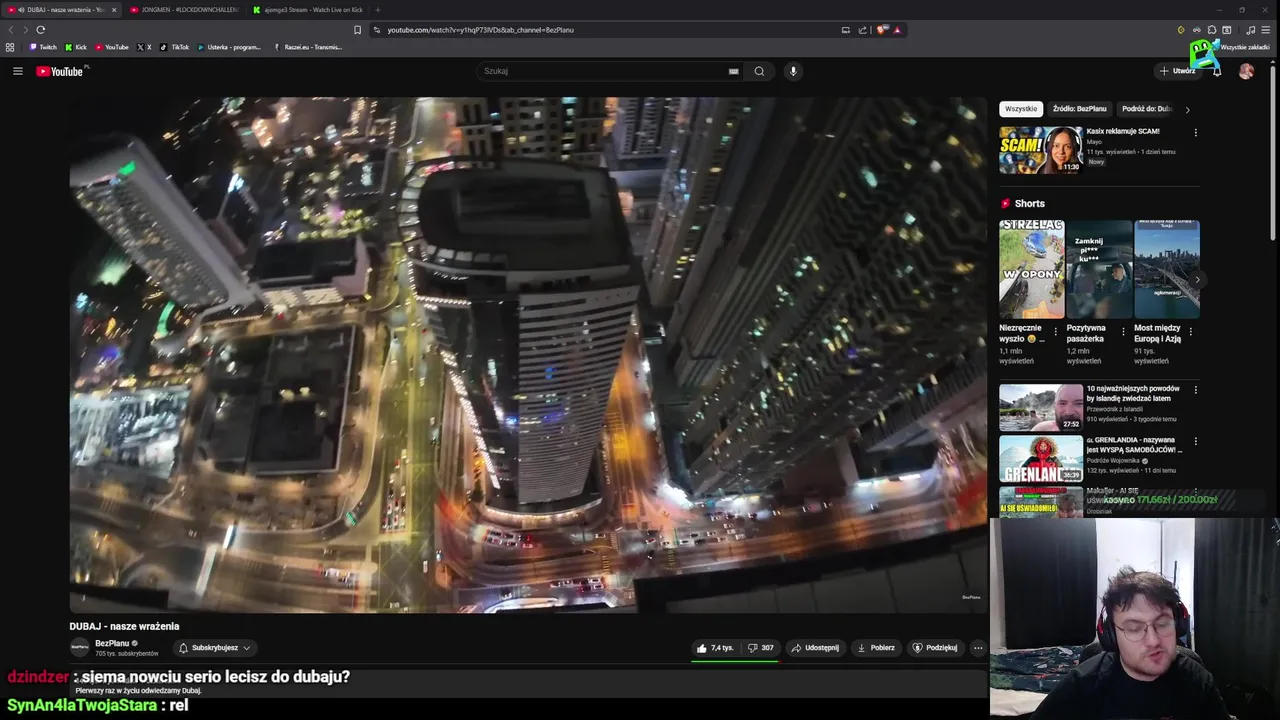Click the video player to pause
Image resolution: width=1280 pixels, height=720 pixels.
pyautogui.click(x=528, y=355)
